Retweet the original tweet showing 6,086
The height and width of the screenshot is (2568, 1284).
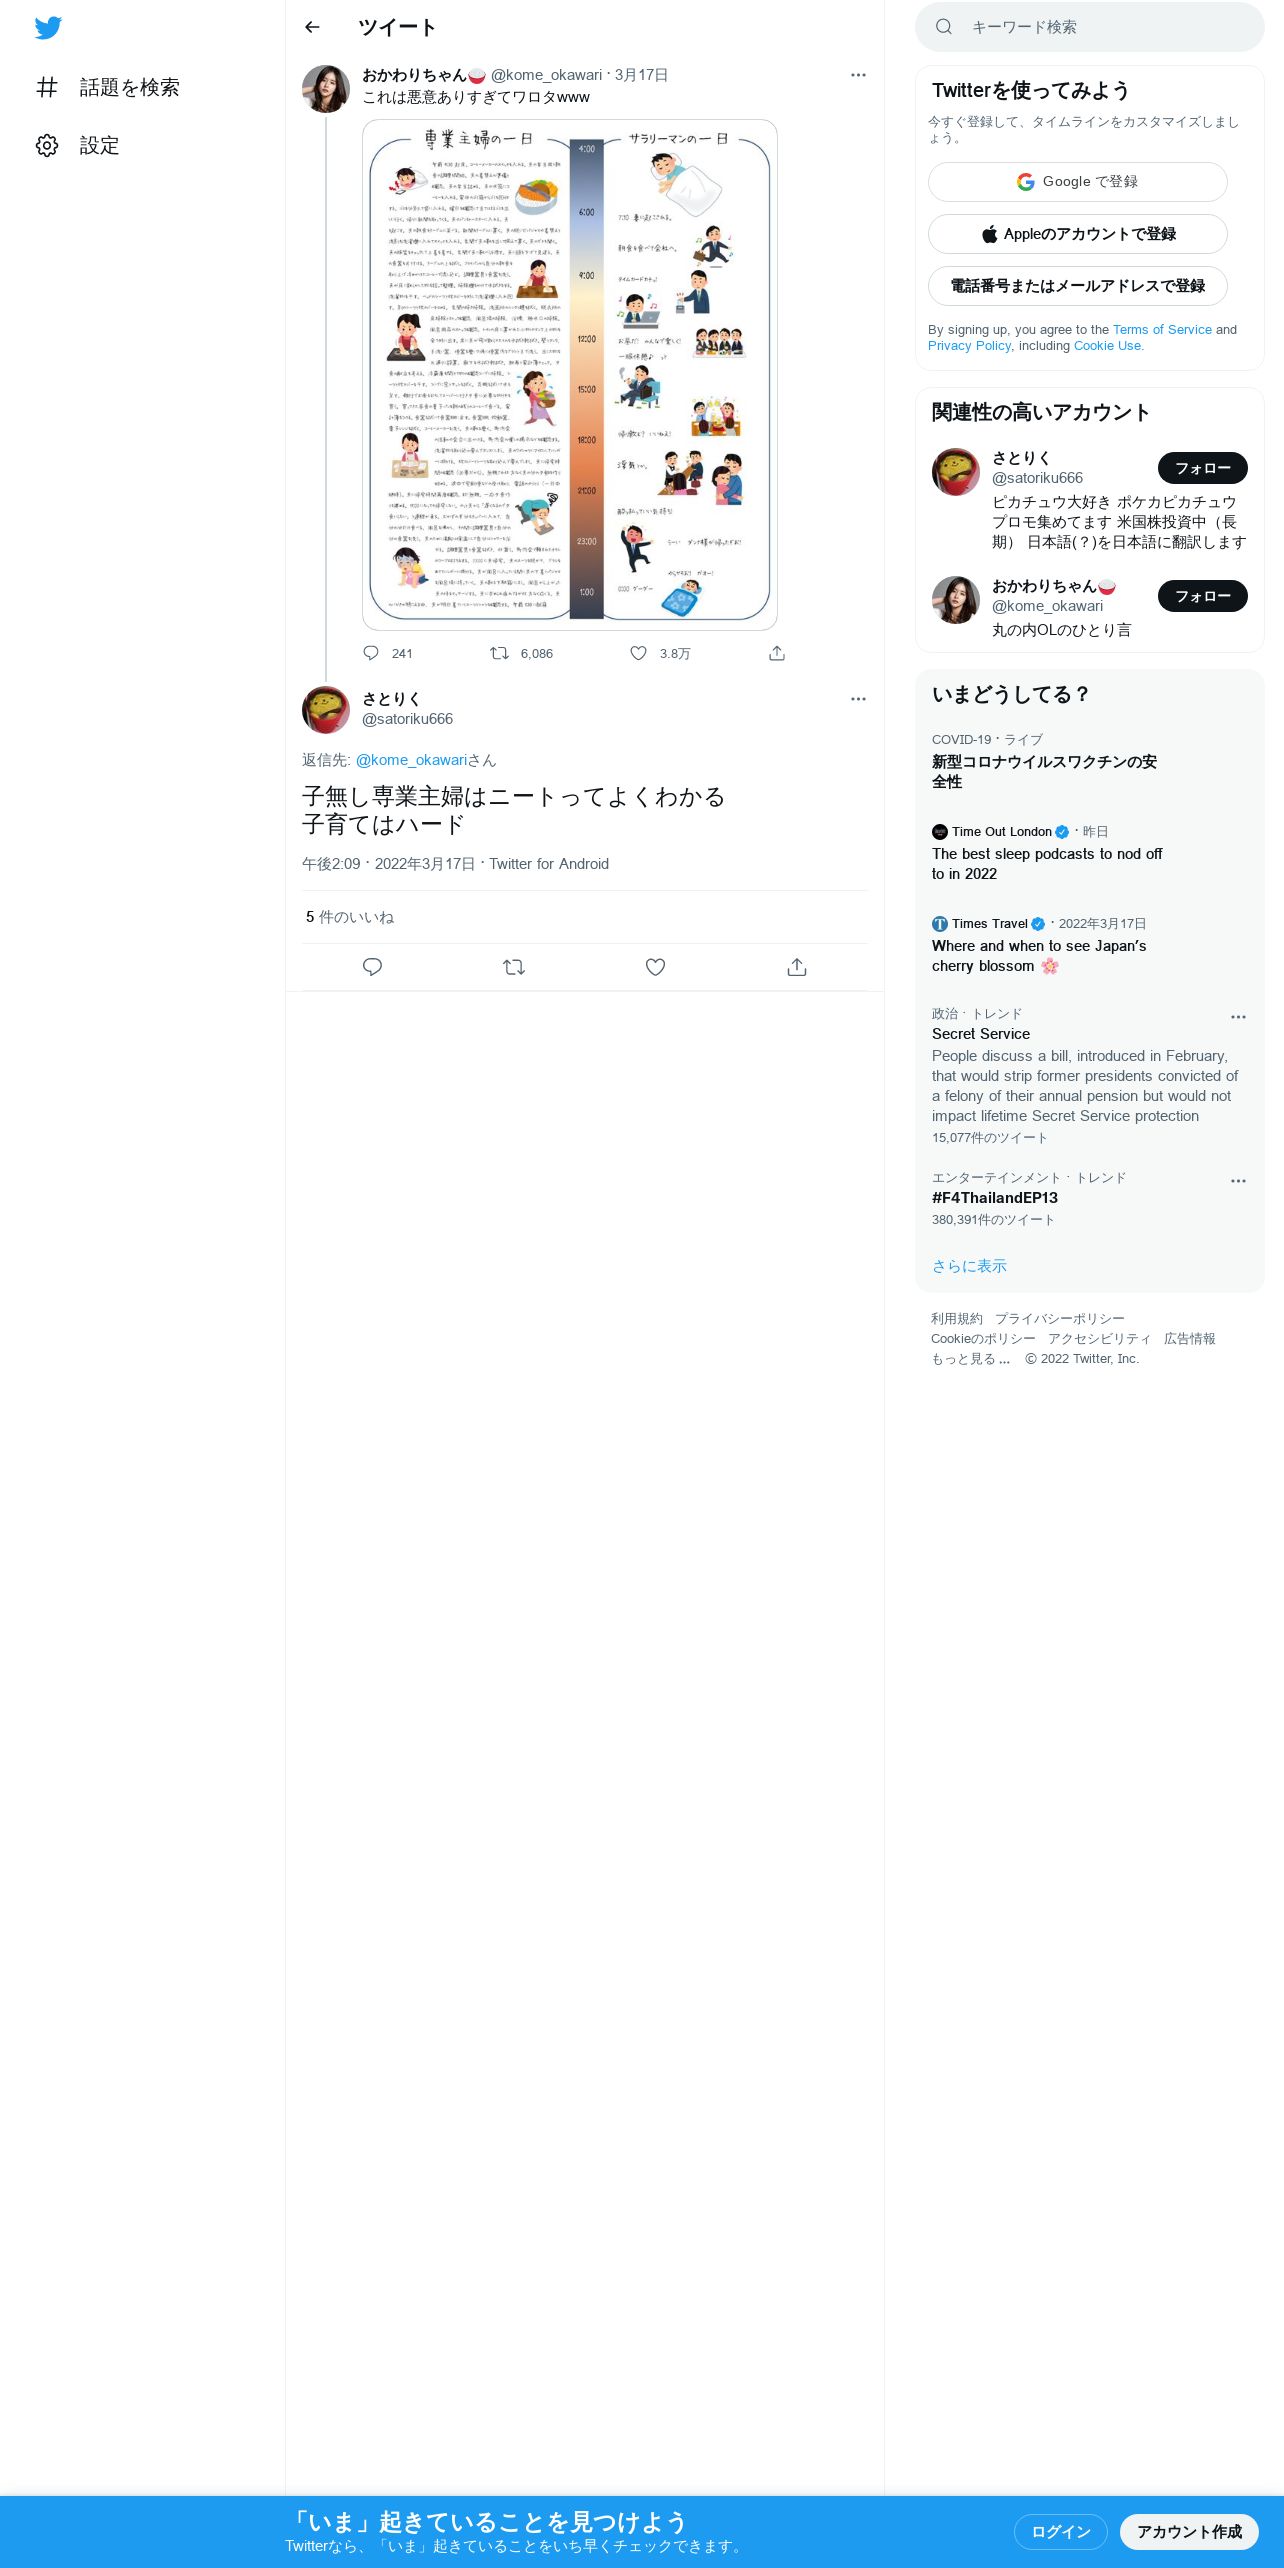(x=521, y=653)
